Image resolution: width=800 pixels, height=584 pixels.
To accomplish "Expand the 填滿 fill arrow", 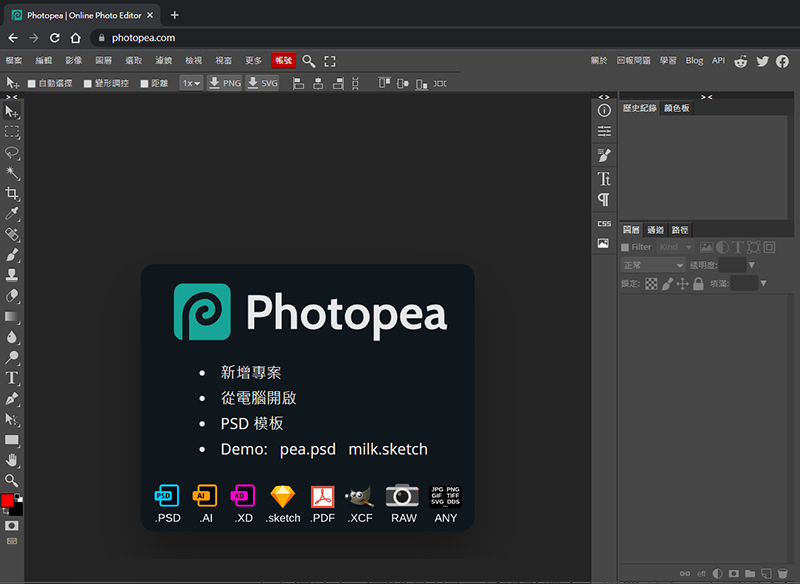I will coord(763,284).
